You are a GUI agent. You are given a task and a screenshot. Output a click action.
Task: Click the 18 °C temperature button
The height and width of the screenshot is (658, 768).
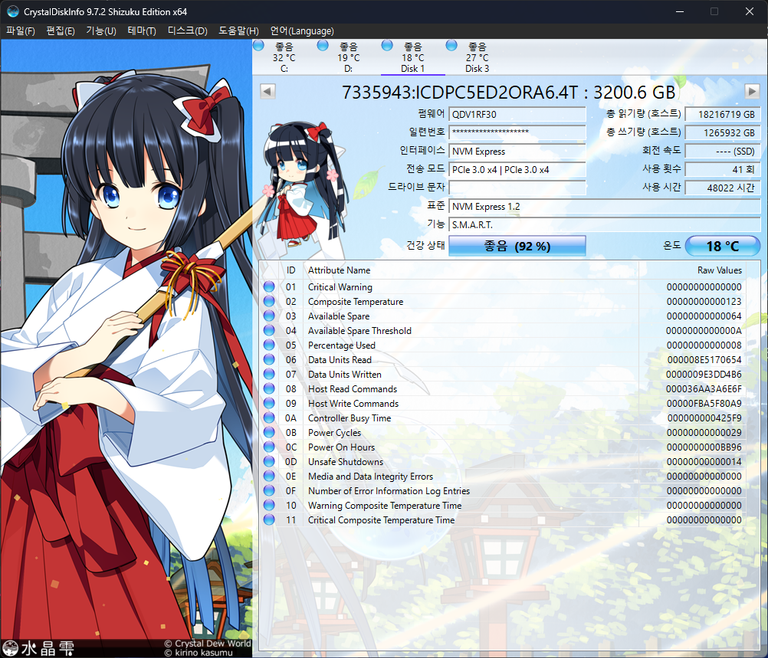pyautogui.click(x=722, y=246)
